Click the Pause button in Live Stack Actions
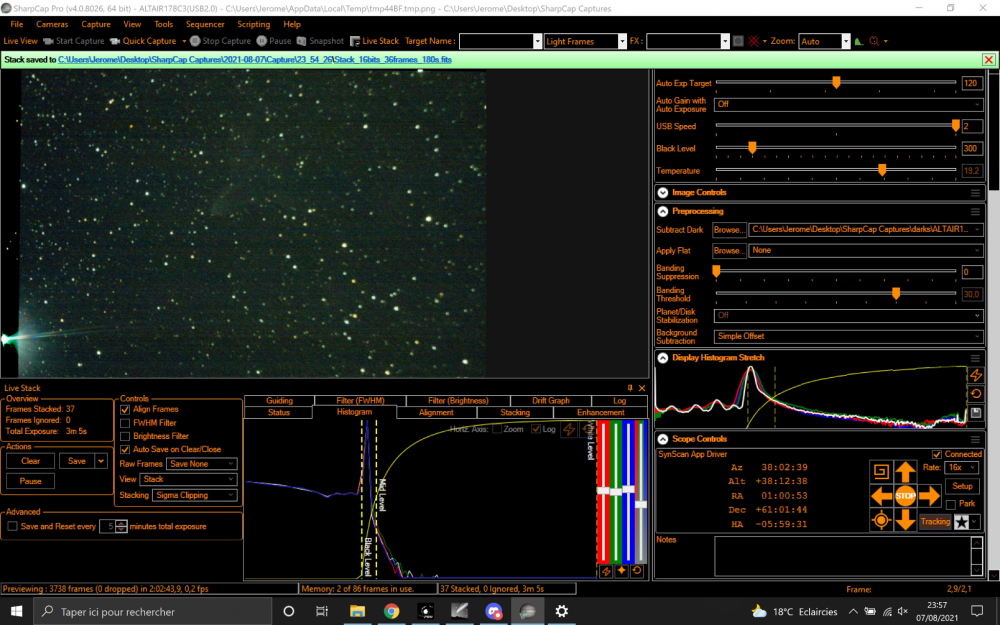 30,481
